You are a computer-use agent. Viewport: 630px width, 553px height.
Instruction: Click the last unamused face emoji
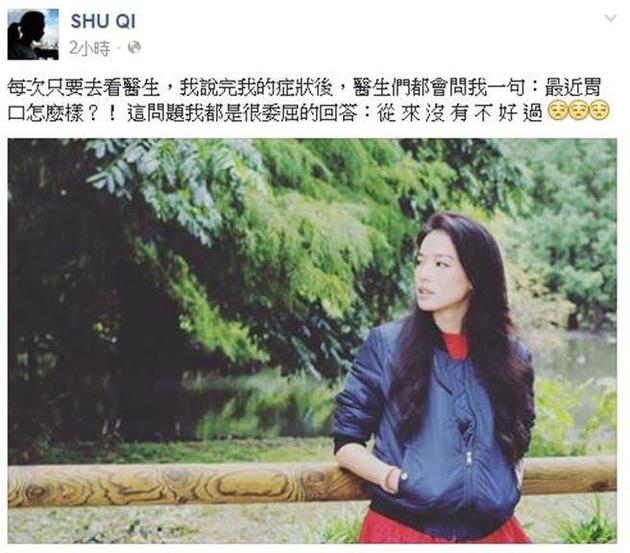(x=599, y=111)
